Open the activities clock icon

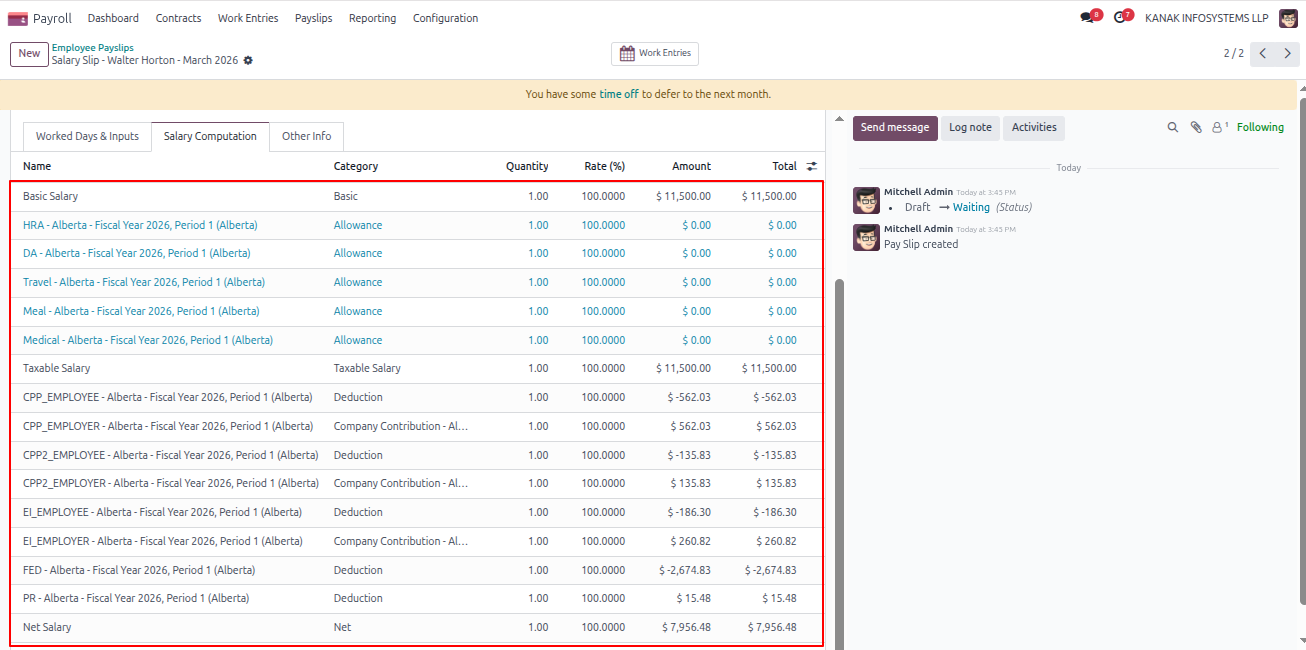1119,18
